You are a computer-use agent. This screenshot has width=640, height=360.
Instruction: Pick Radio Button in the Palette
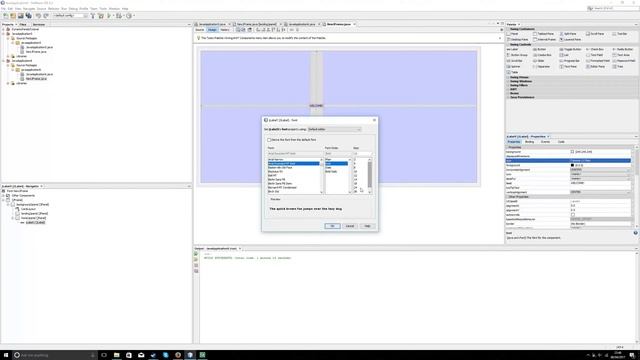[623, 49]
